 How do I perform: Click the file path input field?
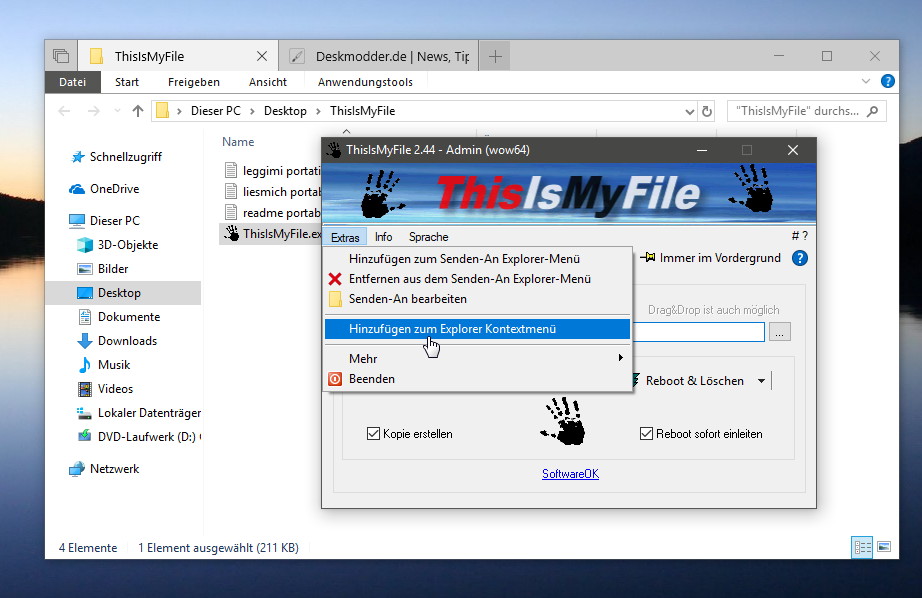698,332
